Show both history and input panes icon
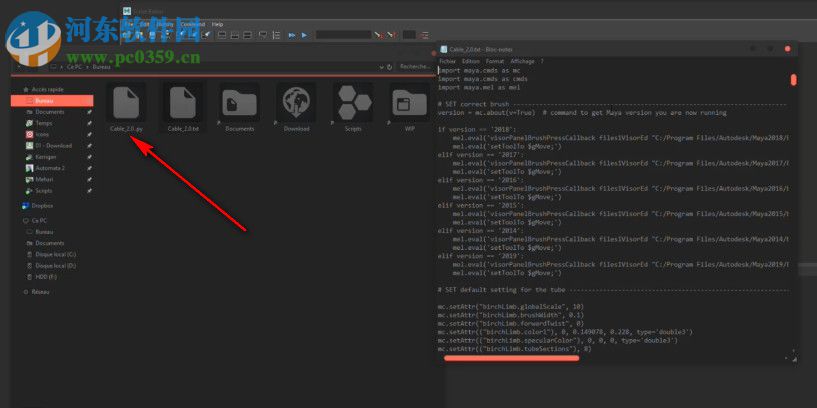 coord(247,35)
